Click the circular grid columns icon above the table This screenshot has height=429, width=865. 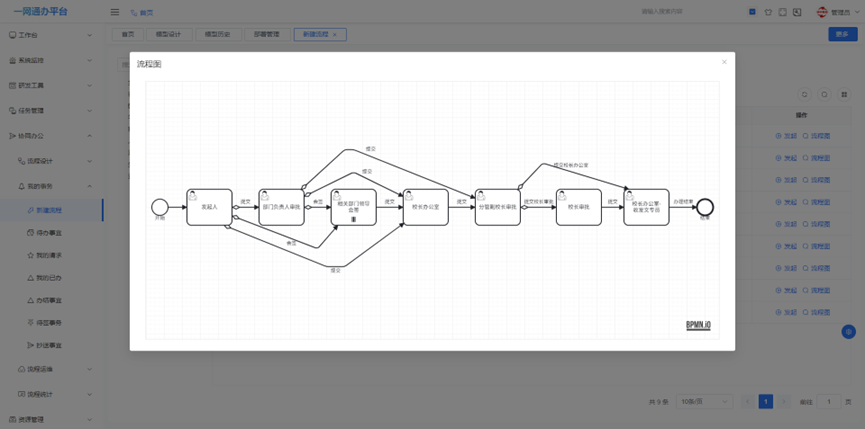843,95
